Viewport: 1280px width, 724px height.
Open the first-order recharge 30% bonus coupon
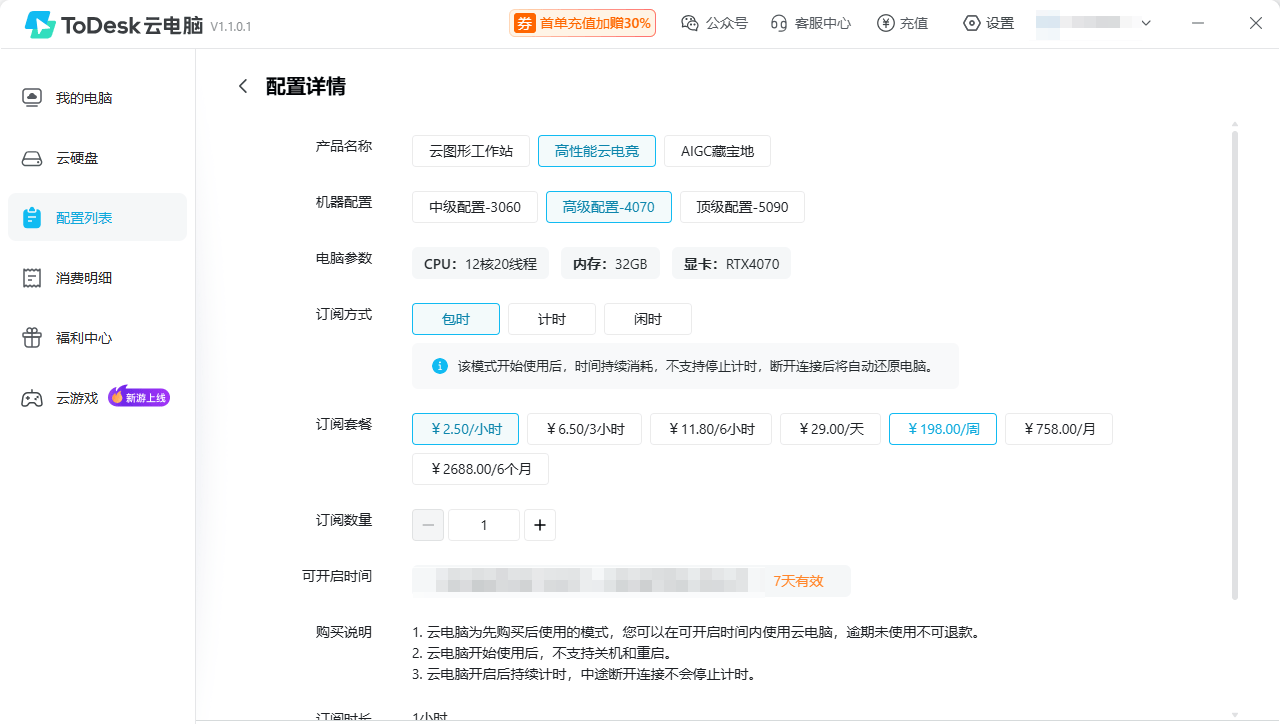[x=583, y=23]
